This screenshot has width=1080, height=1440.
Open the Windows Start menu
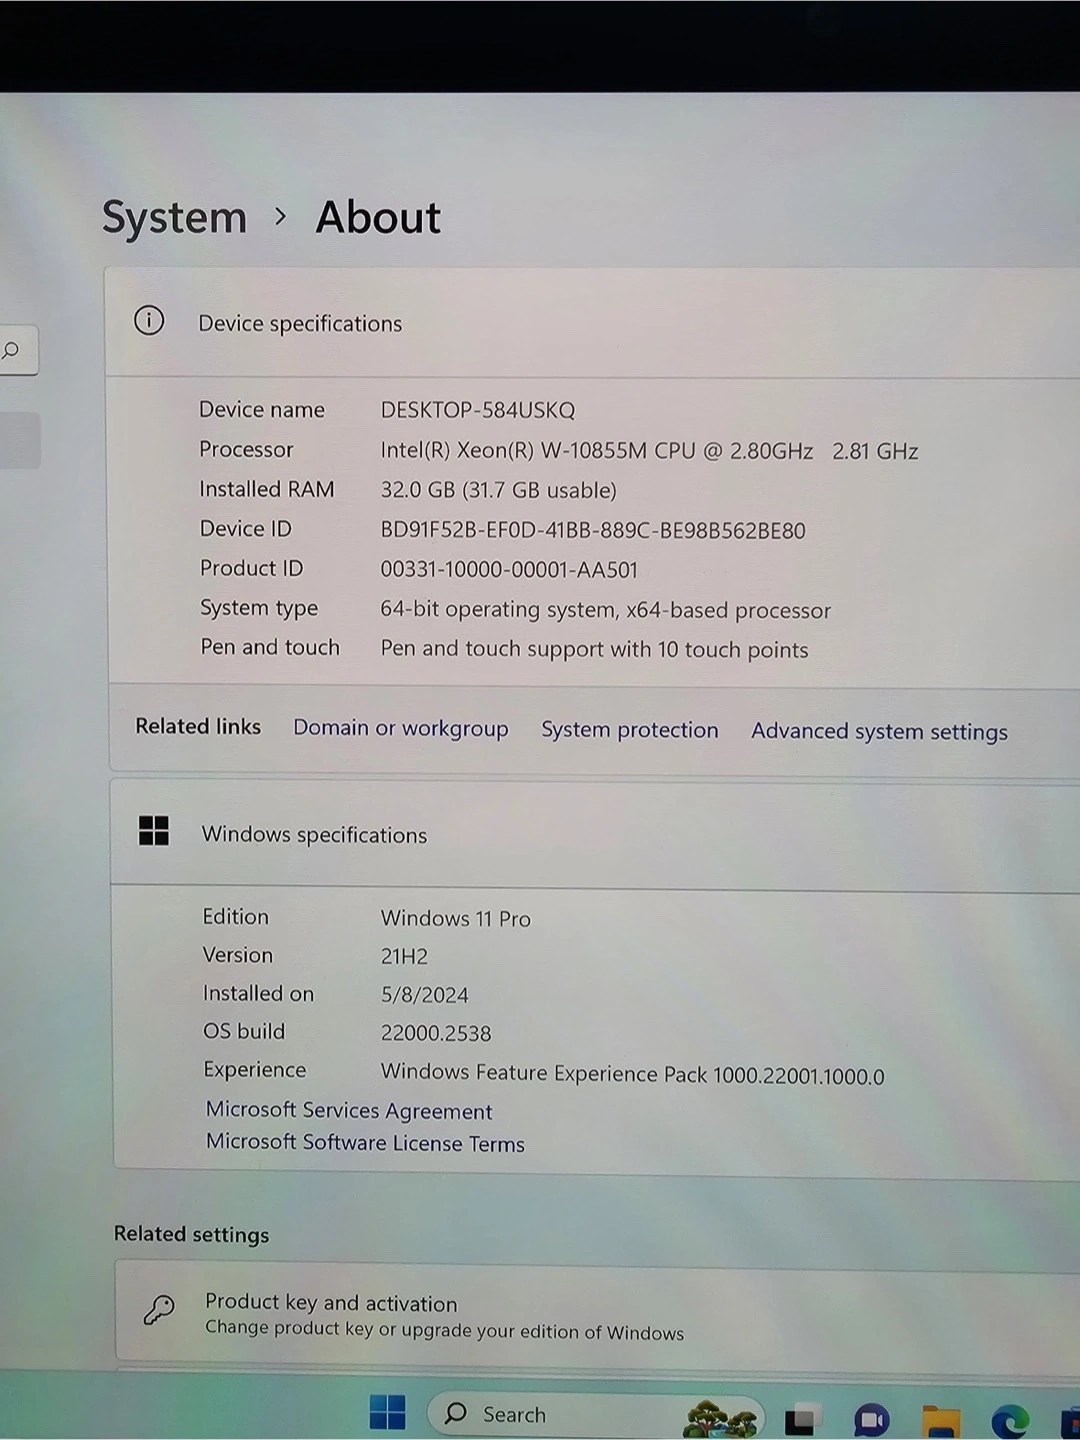tap(387, 1412)
